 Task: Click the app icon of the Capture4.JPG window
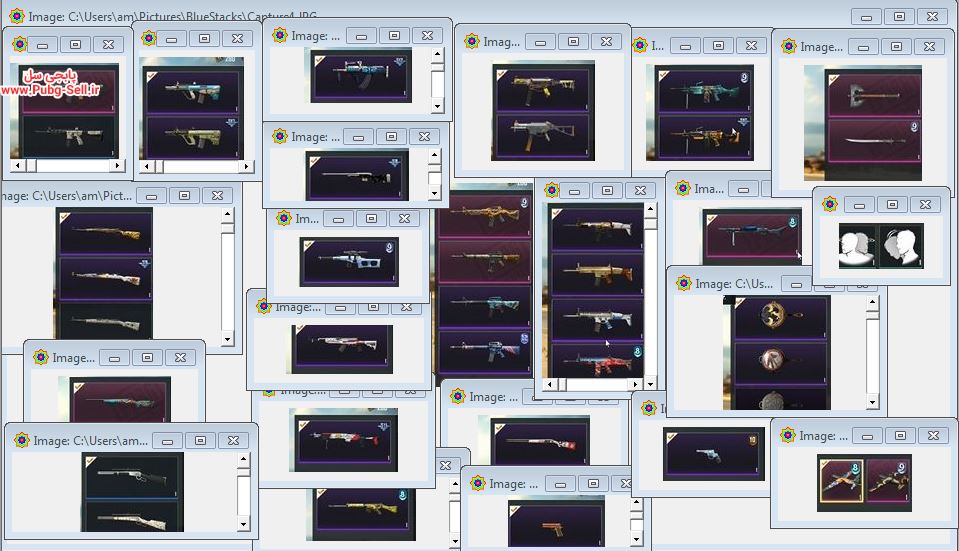pos(17,17)
